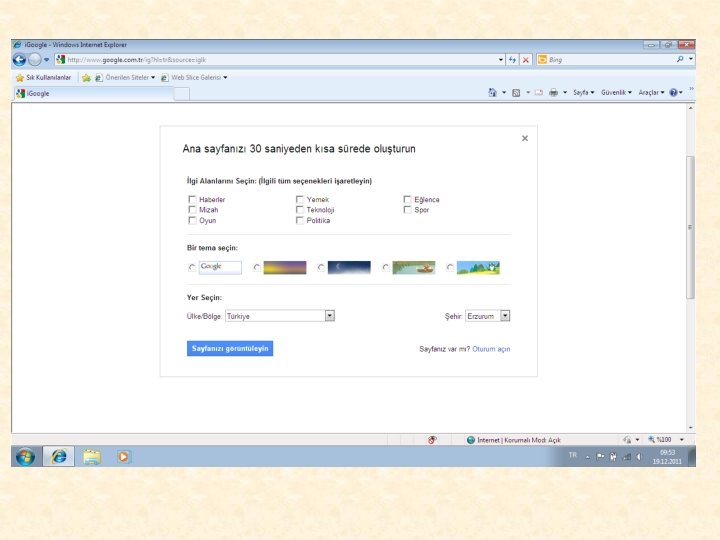Click the language indicator TR in the taskbar
Screen dimensions: 720x540
point(572,455)
